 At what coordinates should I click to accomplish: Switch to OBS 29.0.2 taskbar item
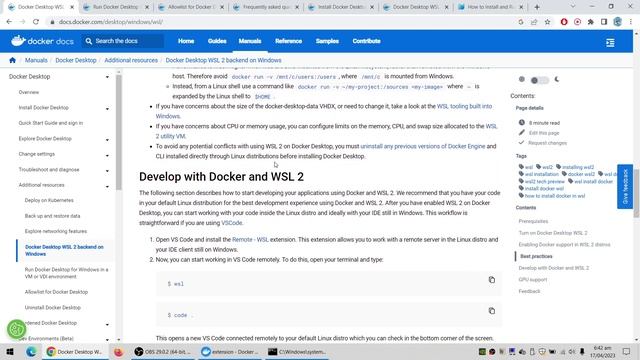(163, 351)
